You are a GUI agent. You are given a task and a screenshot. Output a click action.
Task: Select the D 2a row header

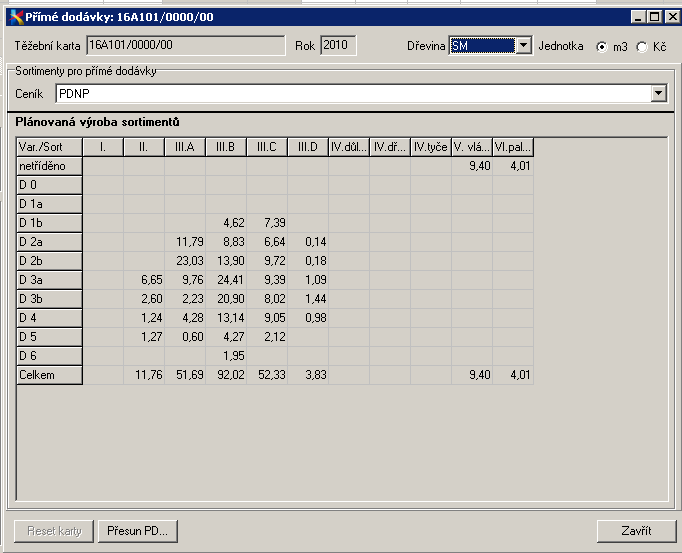[49, 242]
